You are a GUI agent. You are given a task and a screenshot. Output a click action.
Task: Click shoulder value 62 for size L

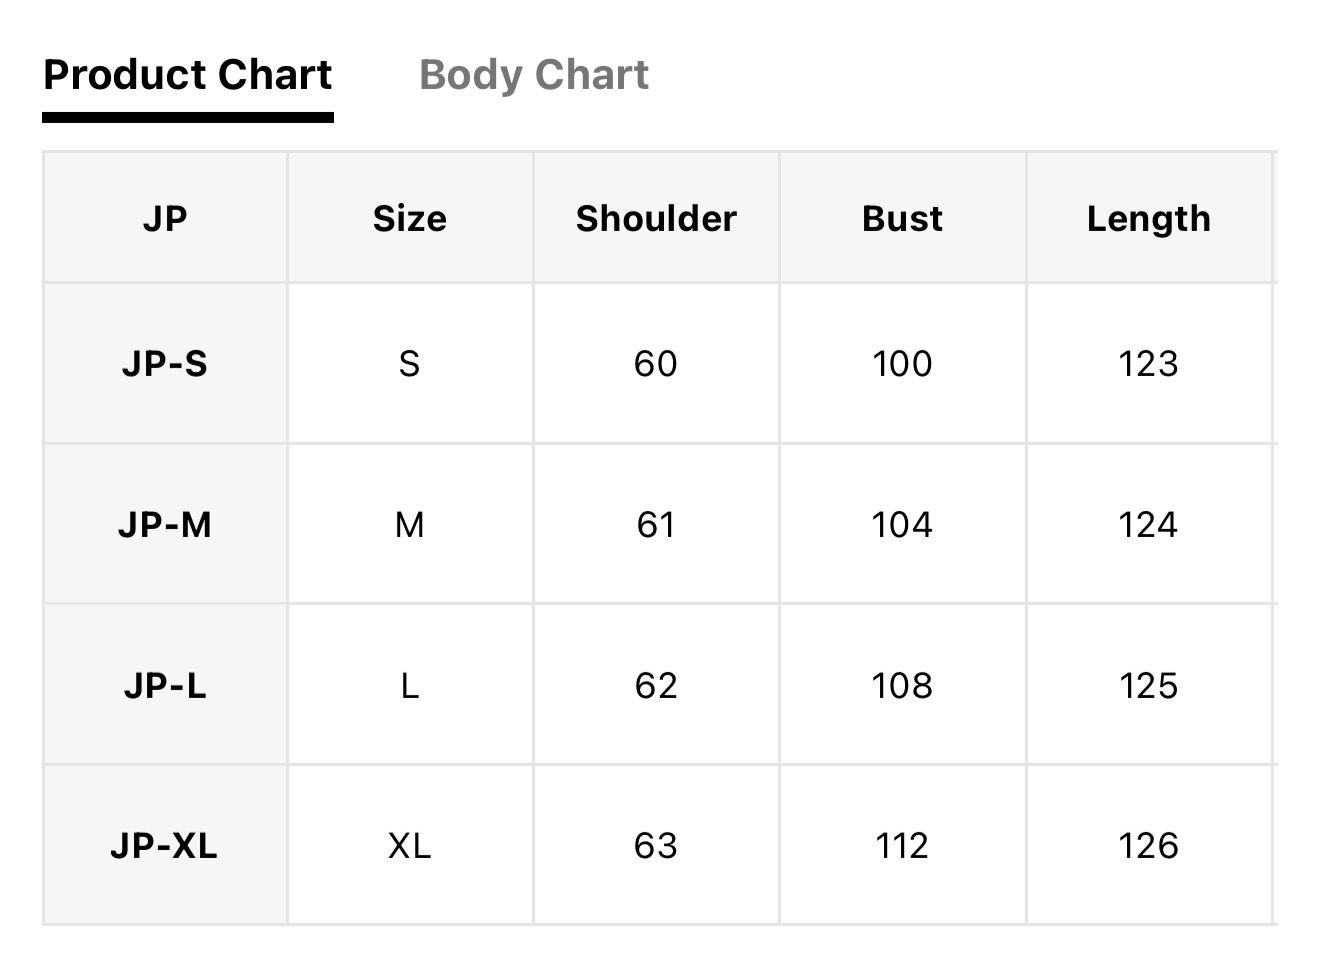(656, 685)
